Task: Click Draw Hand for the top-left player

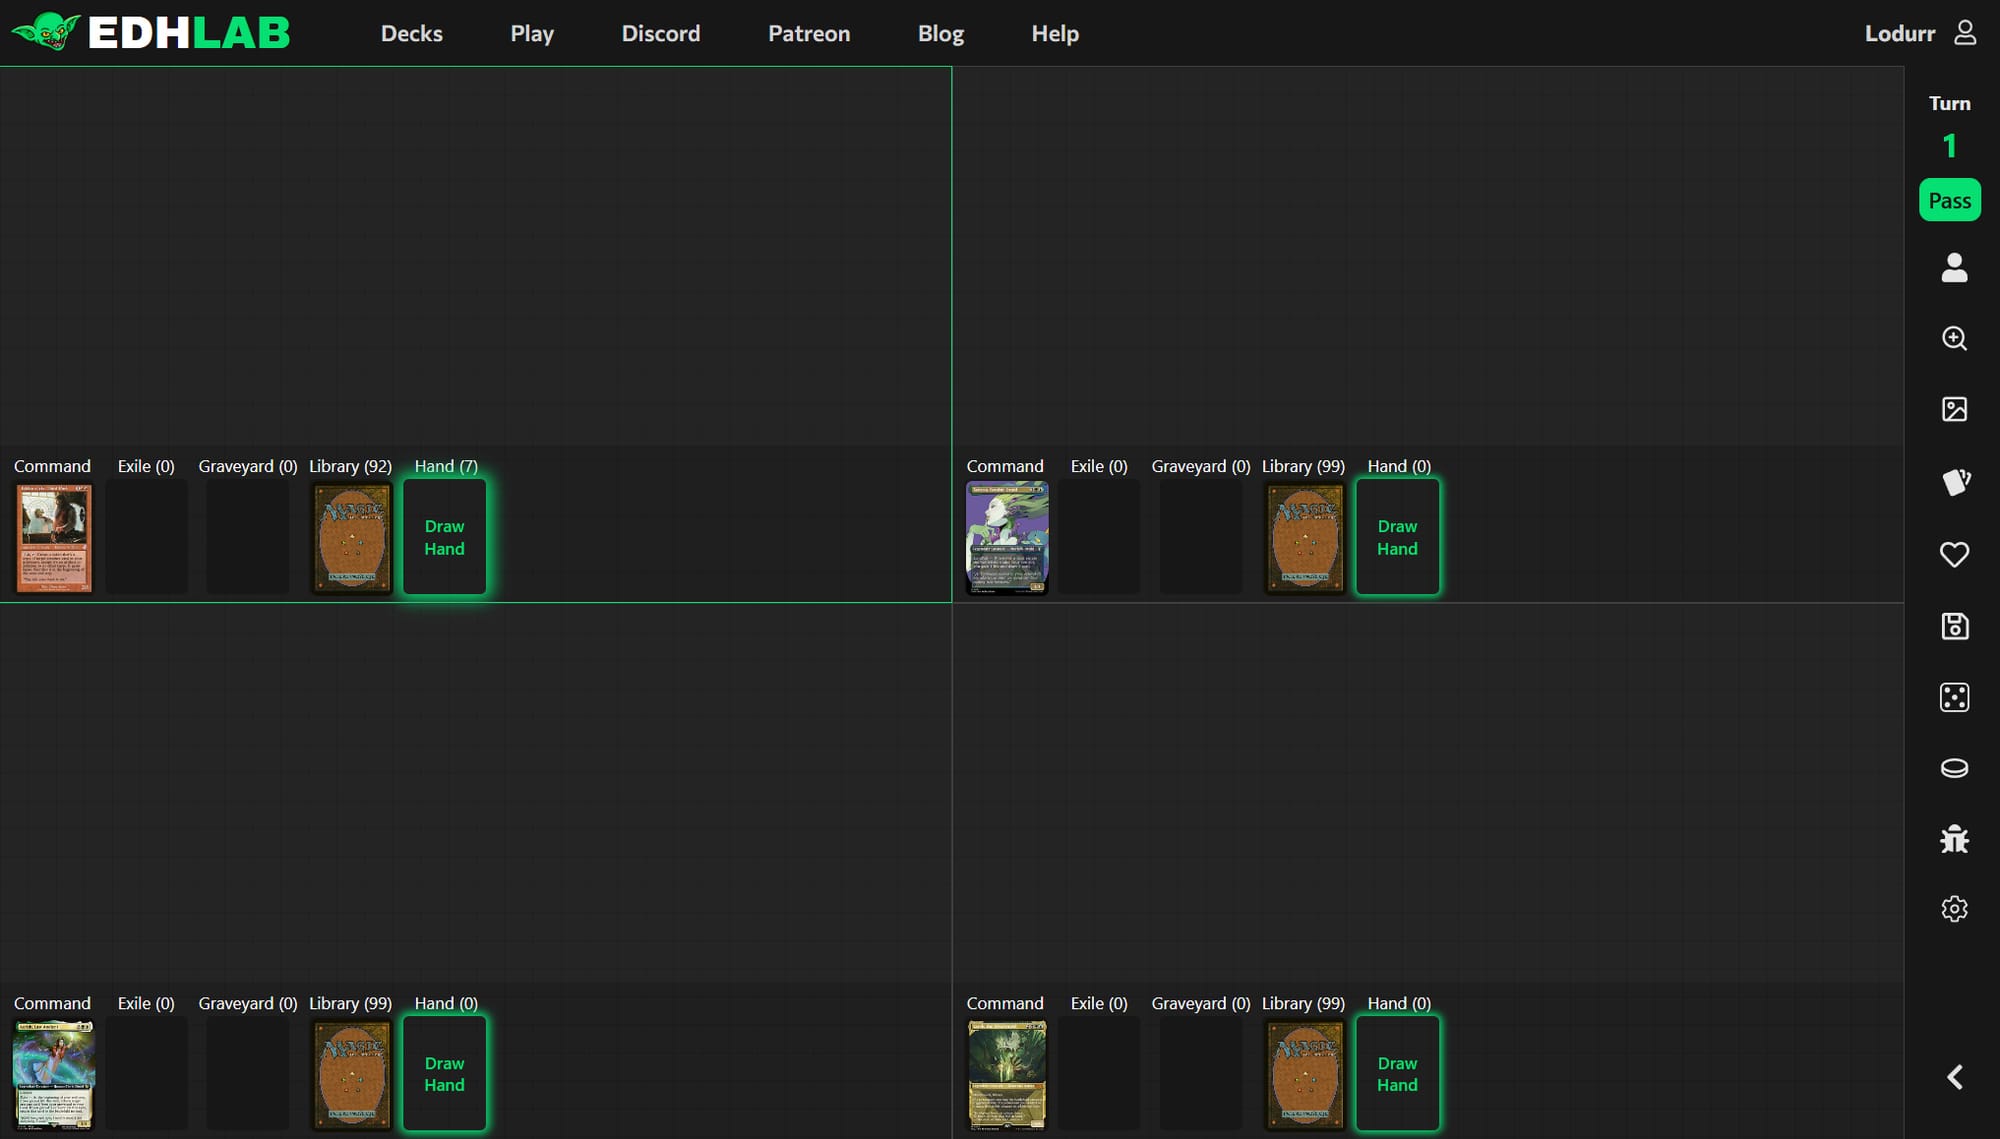Action: coord(444,537)
